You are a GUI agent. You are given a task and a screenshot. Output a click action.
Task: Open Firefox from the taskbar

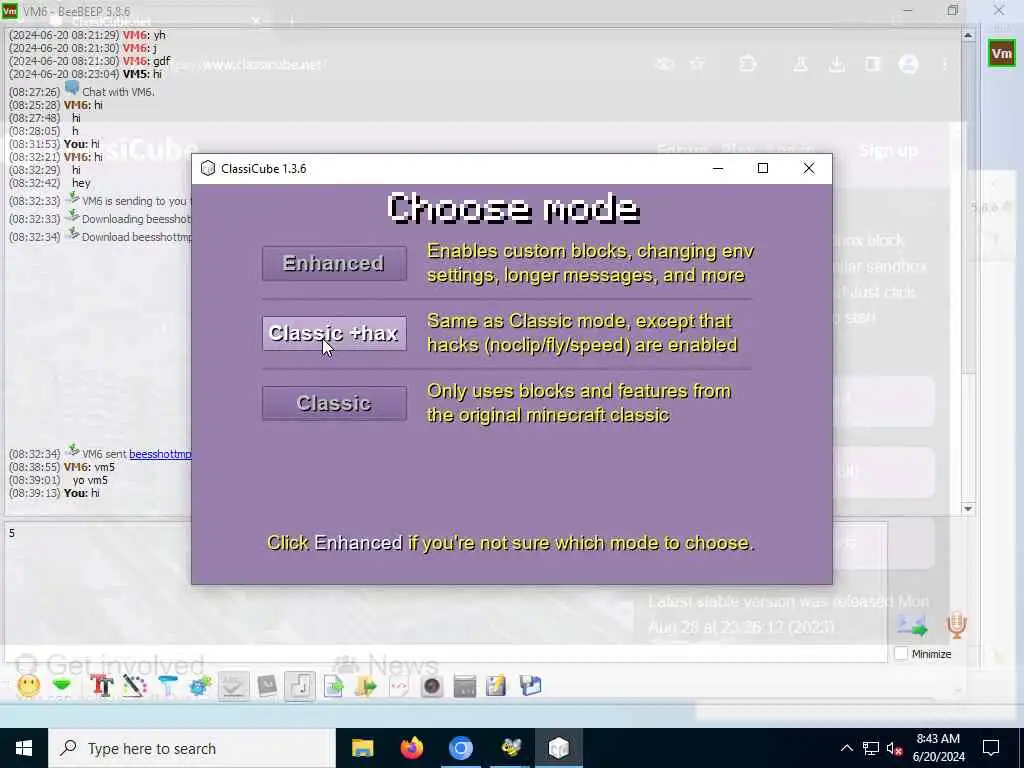pyautogui.click(x=411, y=748)
